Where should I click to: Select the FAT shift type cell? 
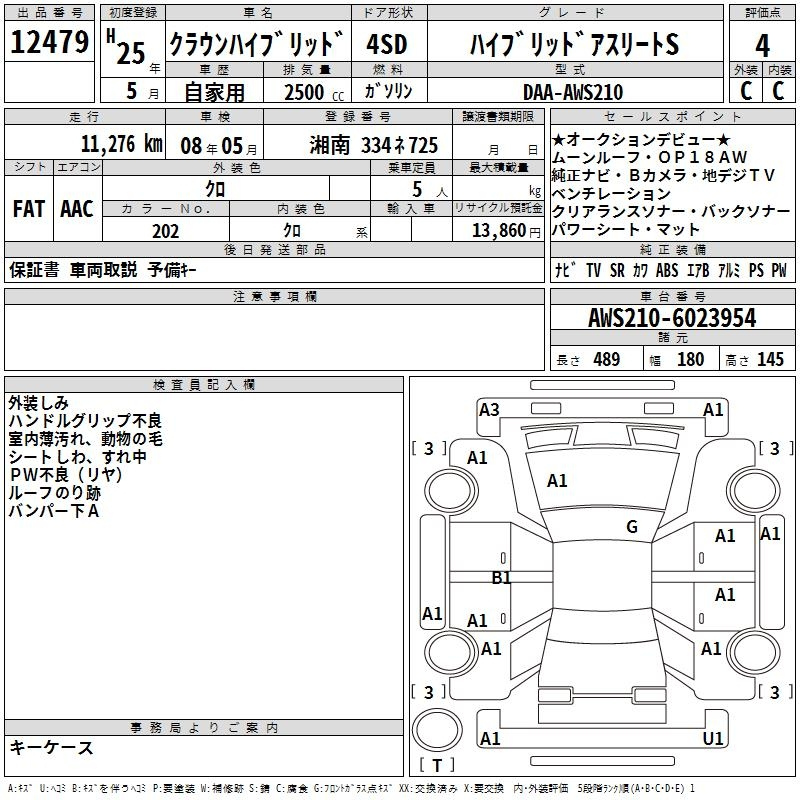coord(29,209)
